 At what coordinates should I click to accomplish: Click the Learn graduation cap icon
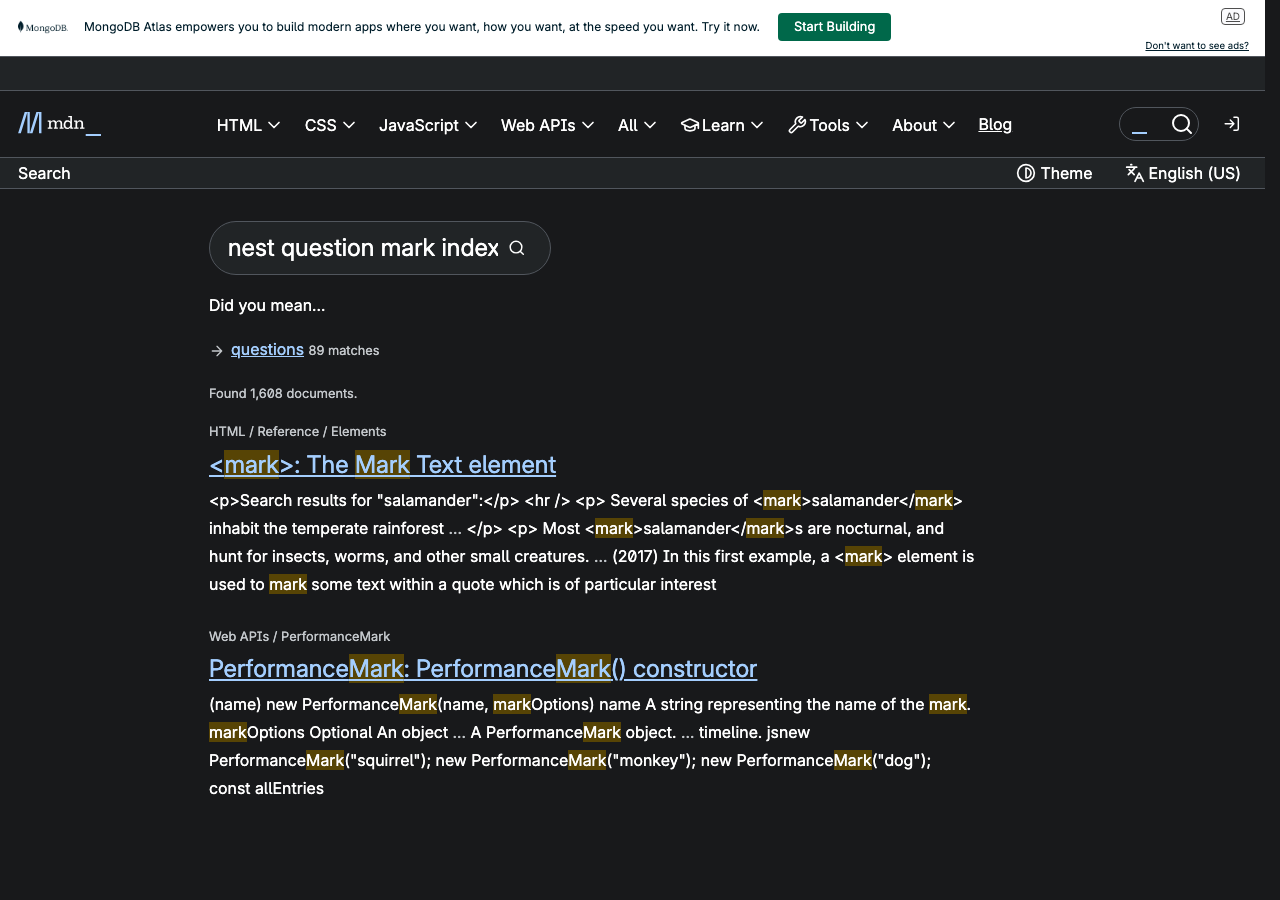(690, 124)
